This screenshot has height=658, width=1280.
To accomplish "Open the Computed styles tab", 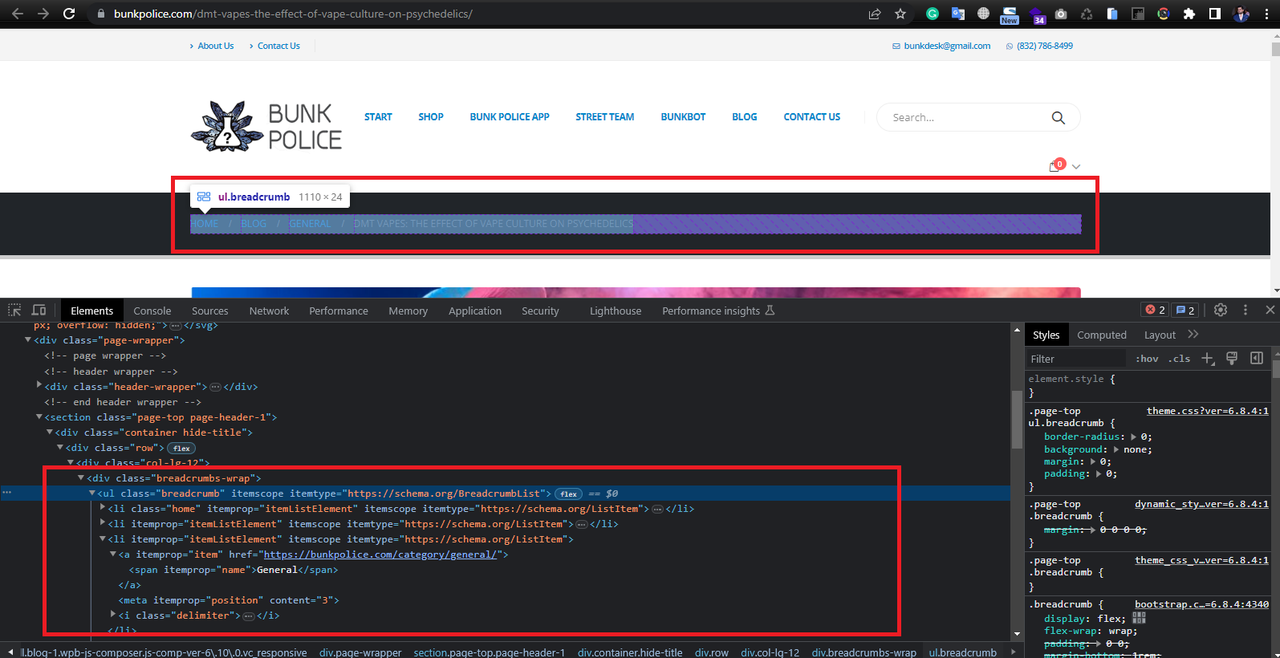I will (x=1102, y=335).
